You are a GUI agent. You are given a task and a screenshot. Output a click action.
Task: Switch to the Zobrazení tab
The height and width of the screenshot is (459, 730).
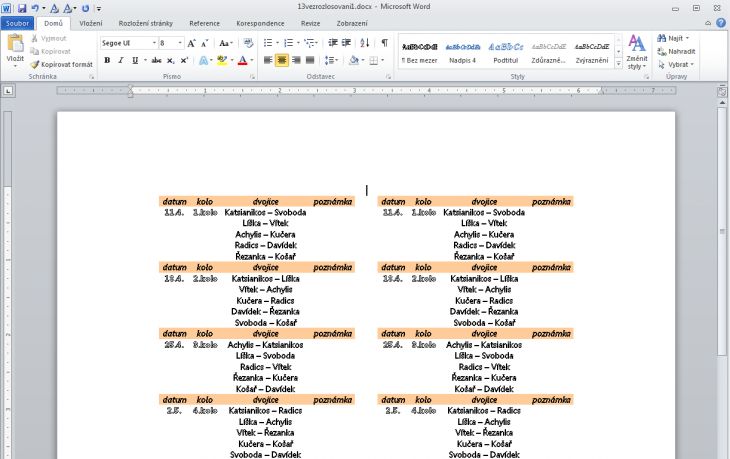point(352,23)
